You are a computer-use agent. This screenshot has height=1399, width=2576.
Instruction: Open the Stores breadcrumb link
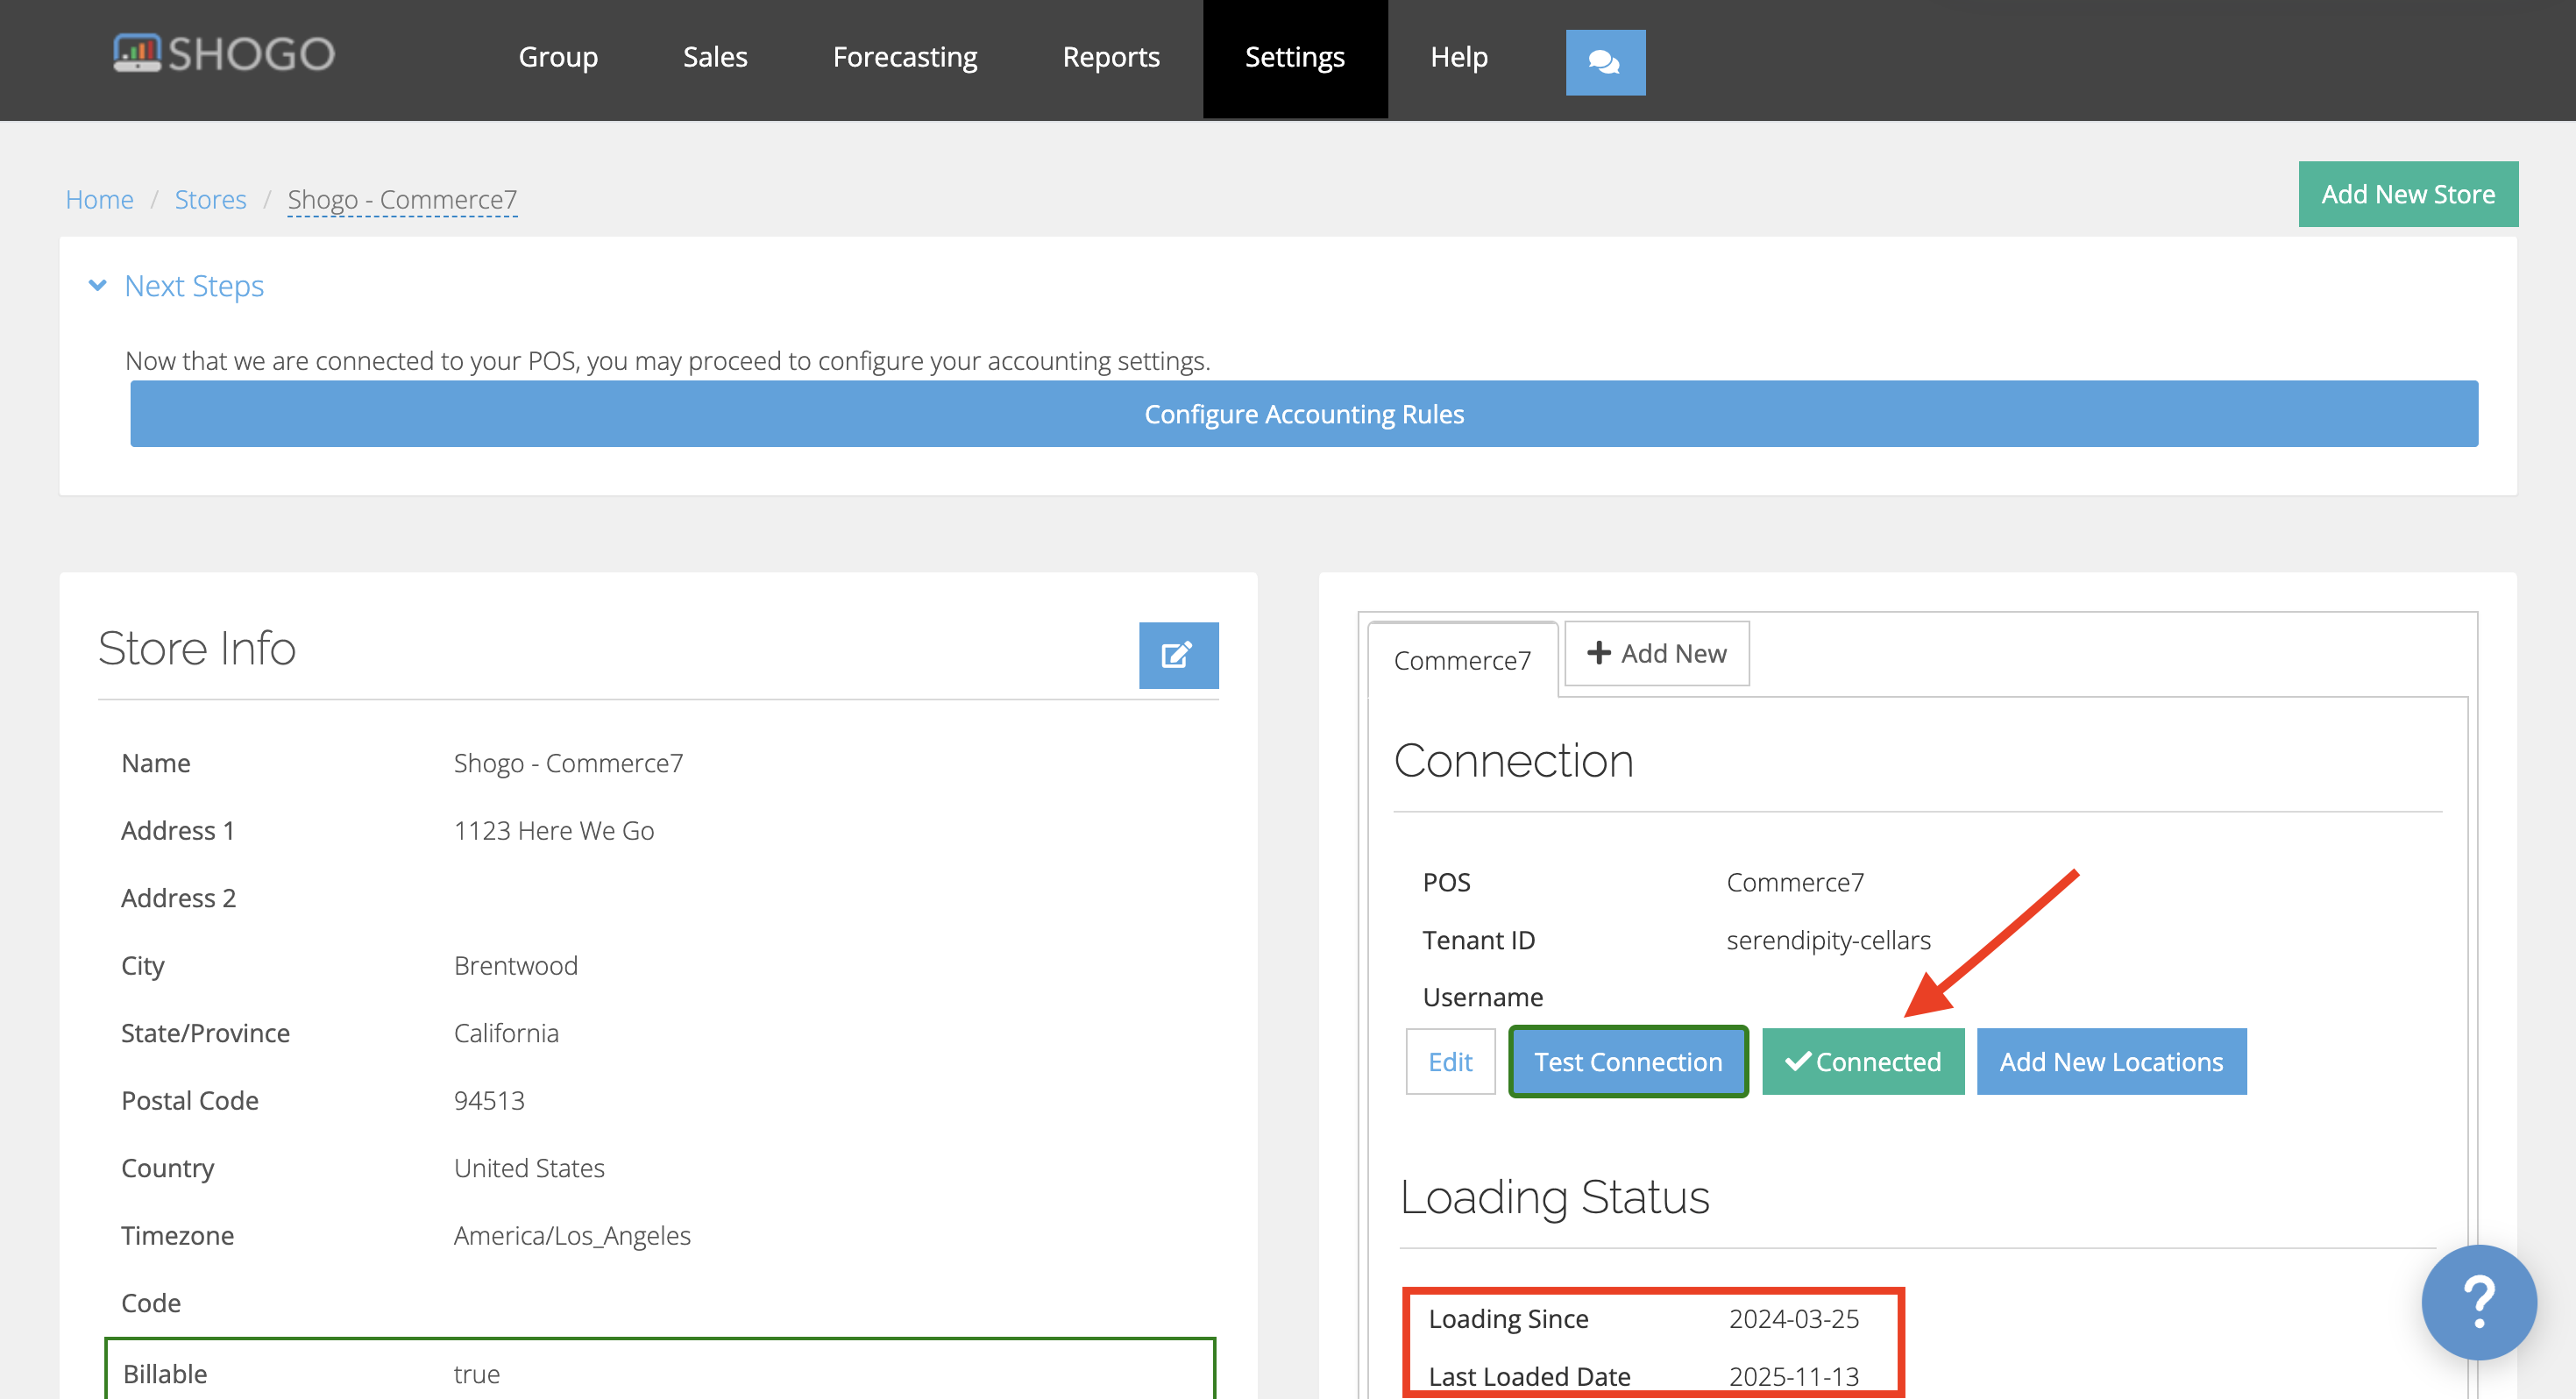tap(211, 199)
